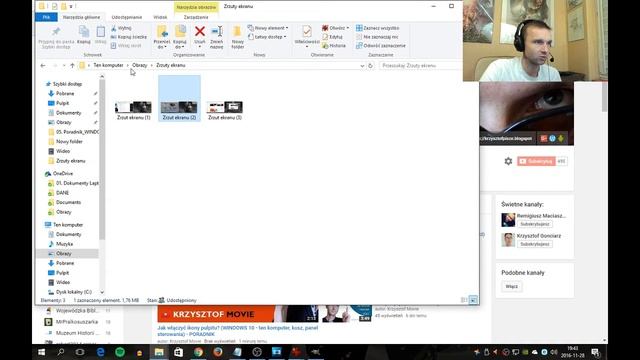640x360 pixels.
Task: Click Nie zaznaczaj nic in ribbon
Action: (x=377, y=37)
